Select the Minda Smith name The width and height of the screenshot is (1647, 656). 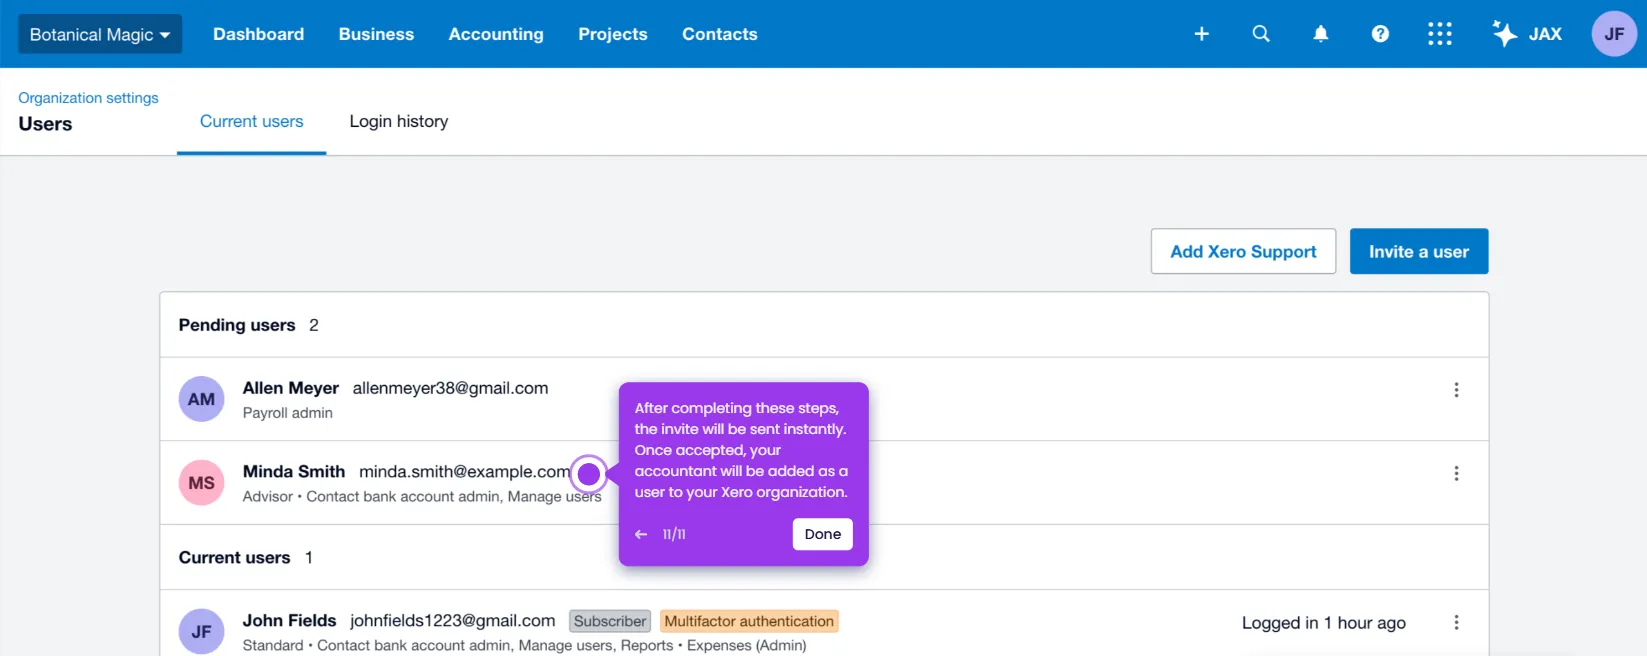[x=294, y=471]
